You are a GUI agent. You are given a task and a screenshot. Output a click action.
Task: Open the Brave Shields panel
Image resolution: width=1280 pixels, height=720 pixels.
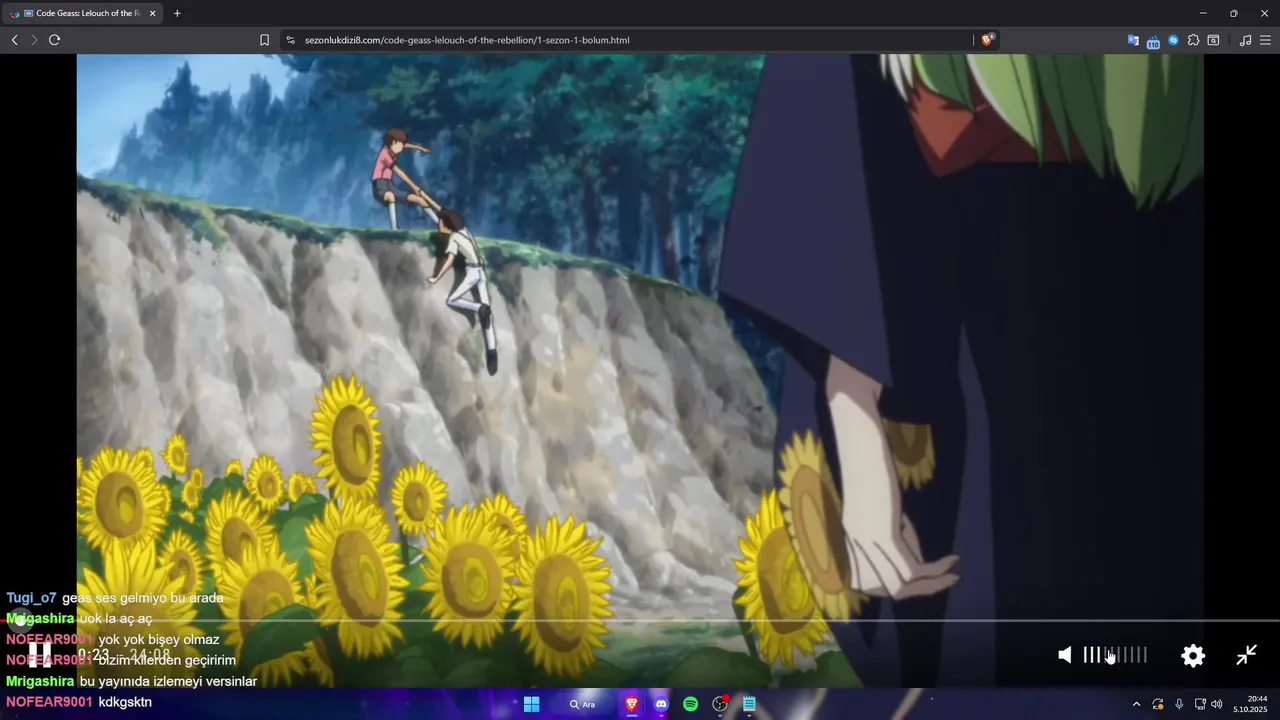pos(987,40)
